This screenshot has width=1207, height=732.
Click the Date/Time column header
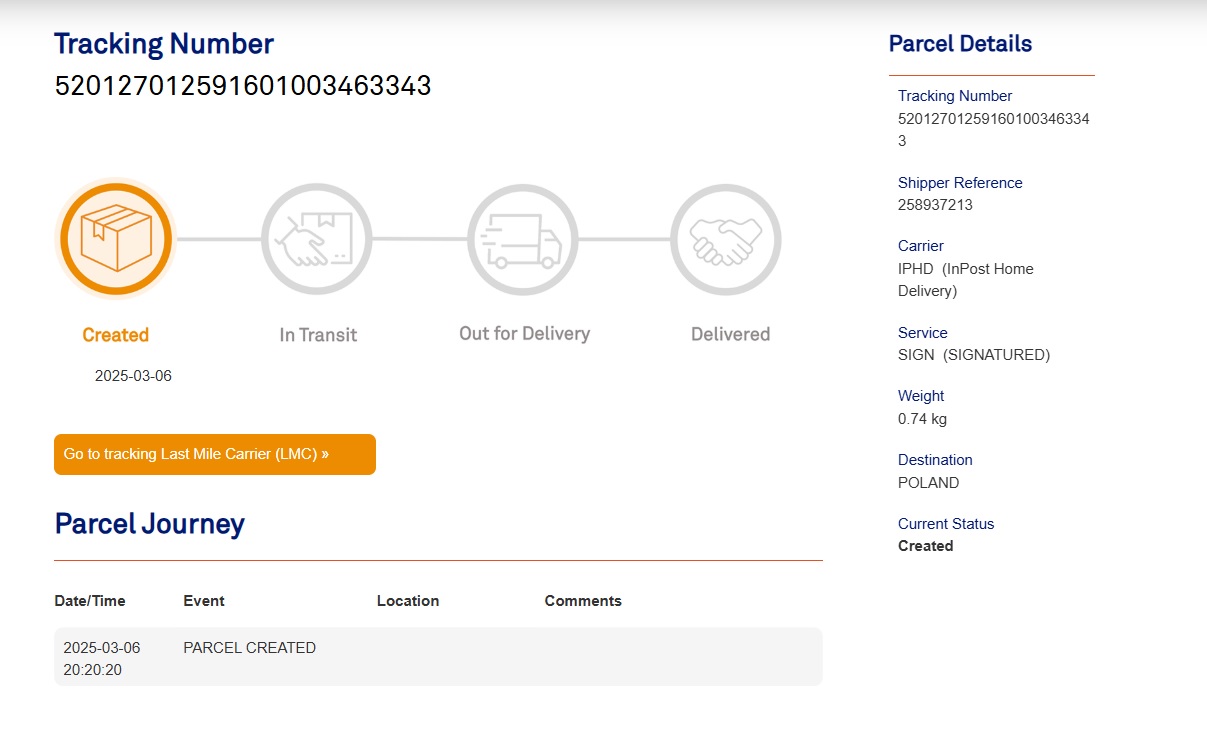pyautogui.click(x=90, y=601)
